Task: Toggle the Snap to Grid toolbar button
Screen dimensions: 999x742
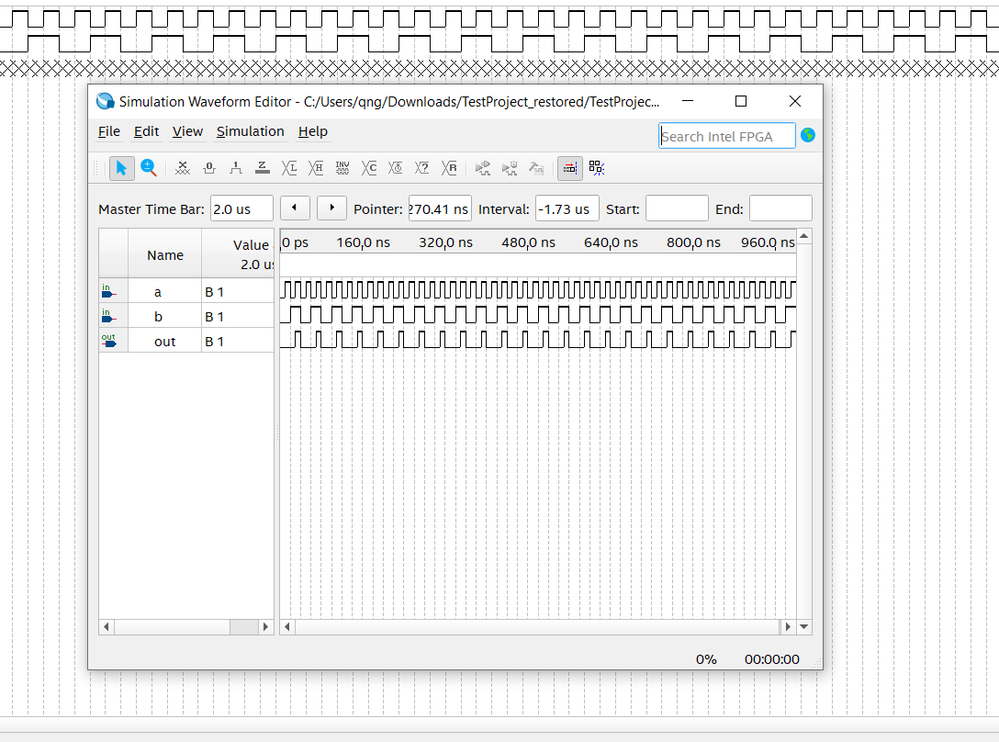Action: tap(569, 168)
